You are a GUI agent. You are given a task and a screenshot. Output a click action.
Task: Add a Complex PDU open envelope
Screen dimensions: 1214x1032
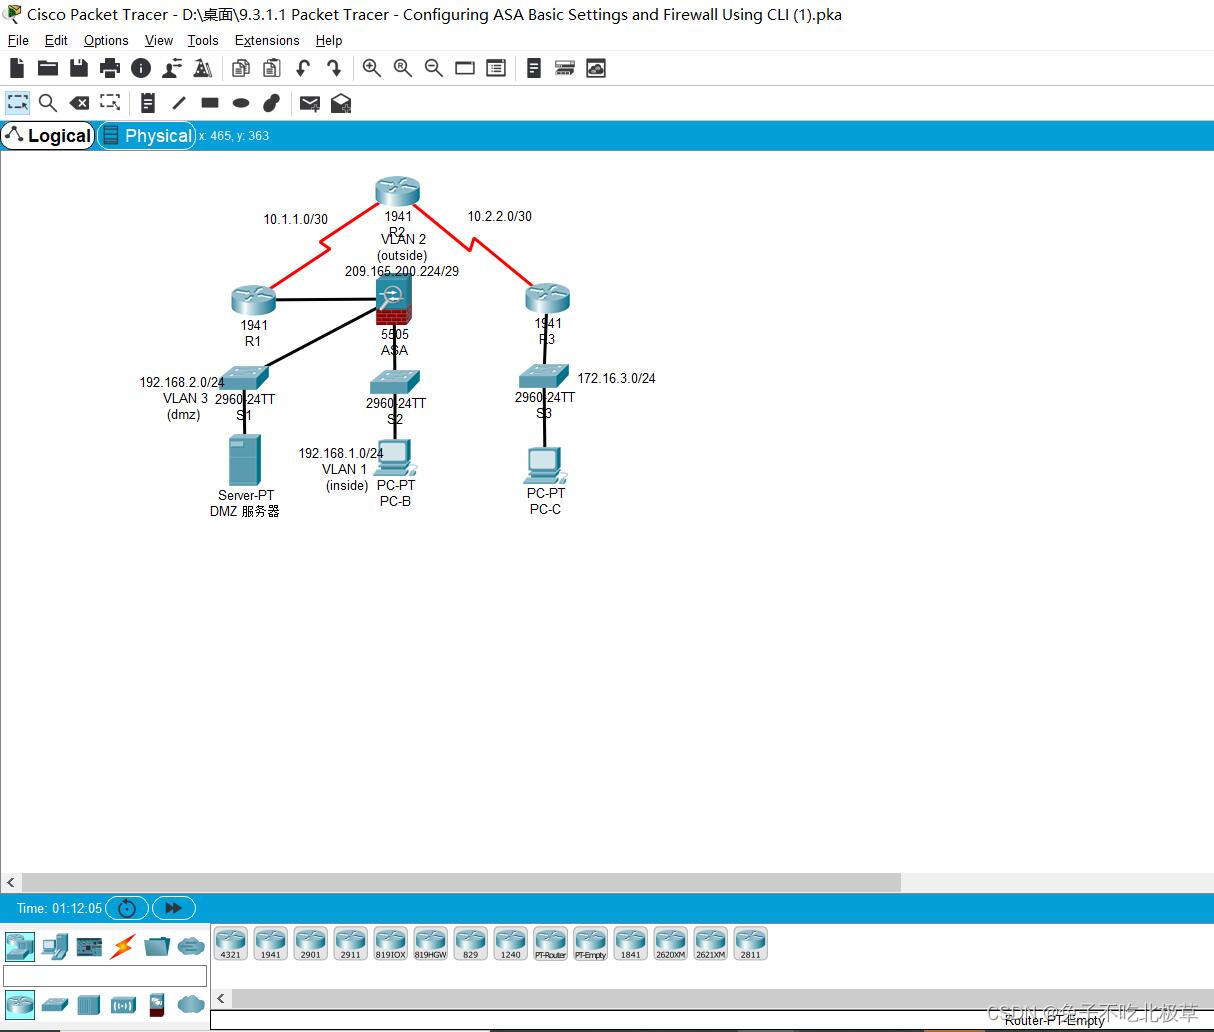point(341,102)
